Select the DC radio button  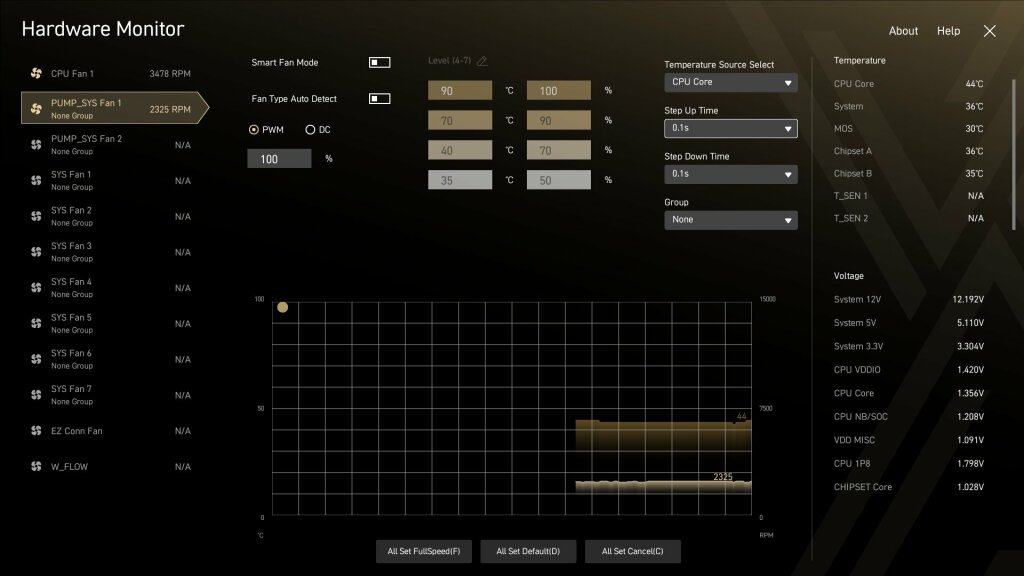point(310,129)
